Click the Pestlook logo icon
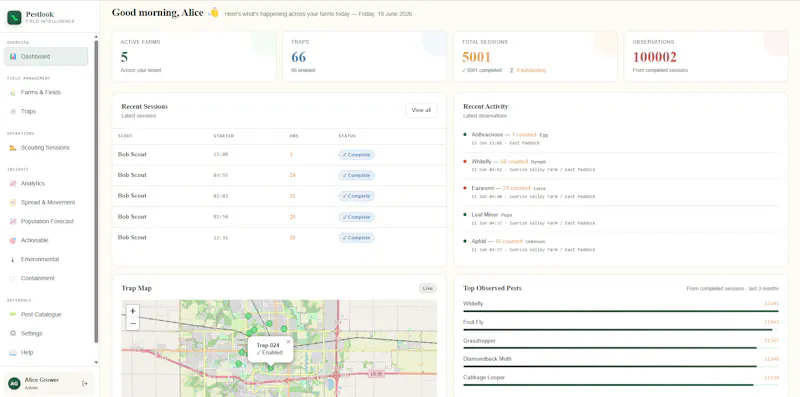Viewport: 800px width, 397px height. point(14,18)
